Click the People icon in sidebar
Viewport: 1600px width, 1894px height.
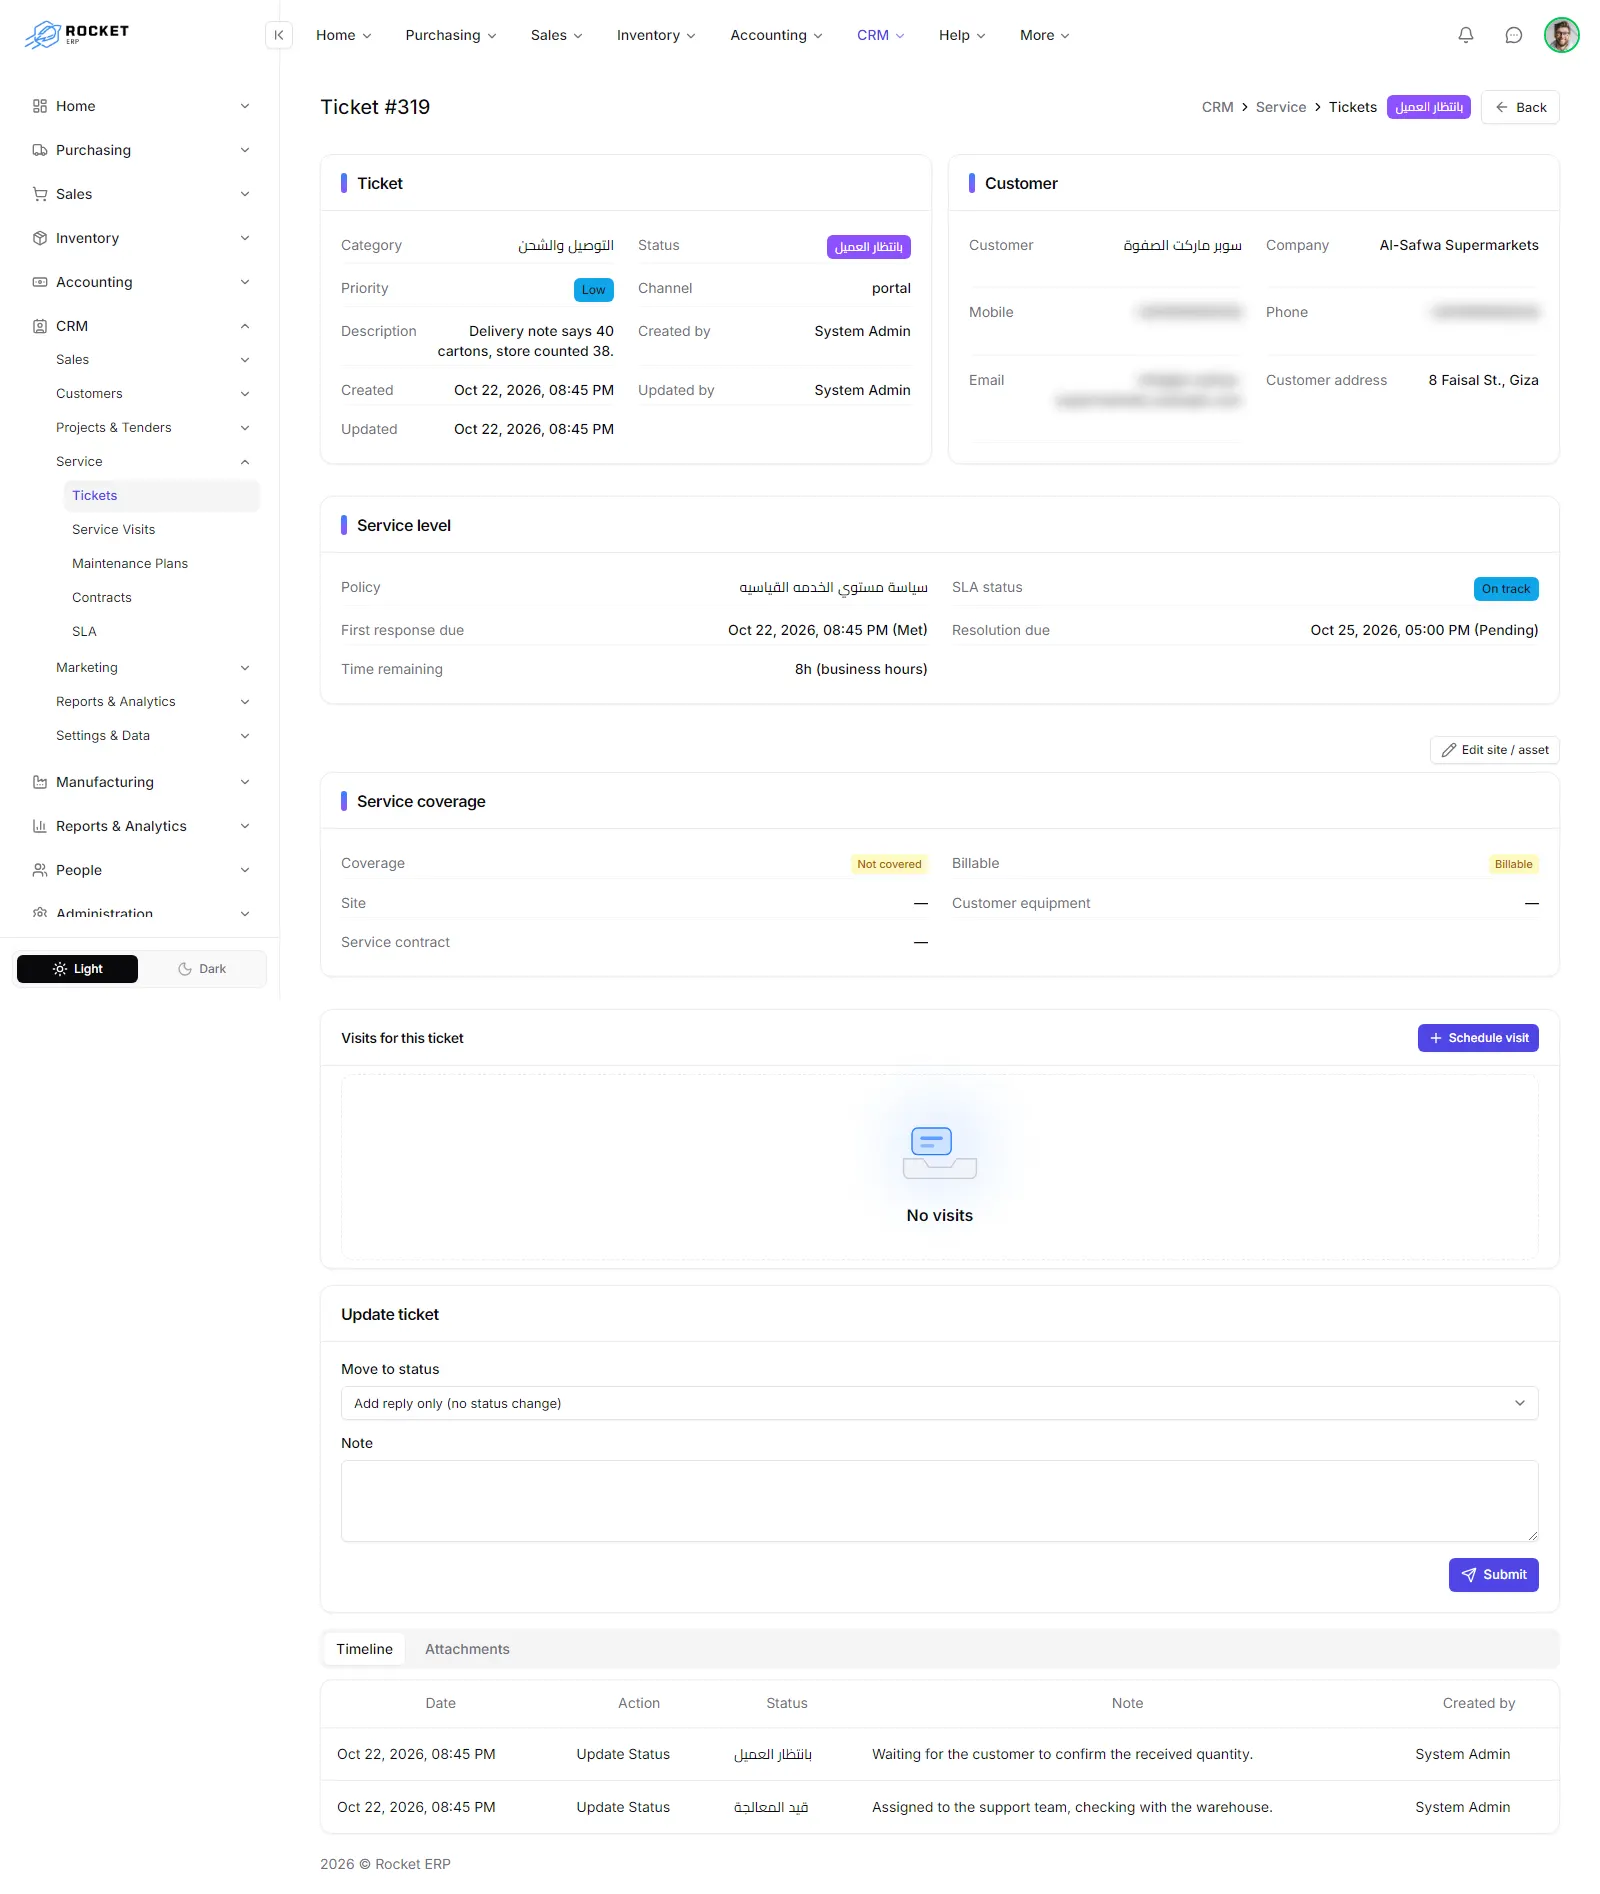40,870
